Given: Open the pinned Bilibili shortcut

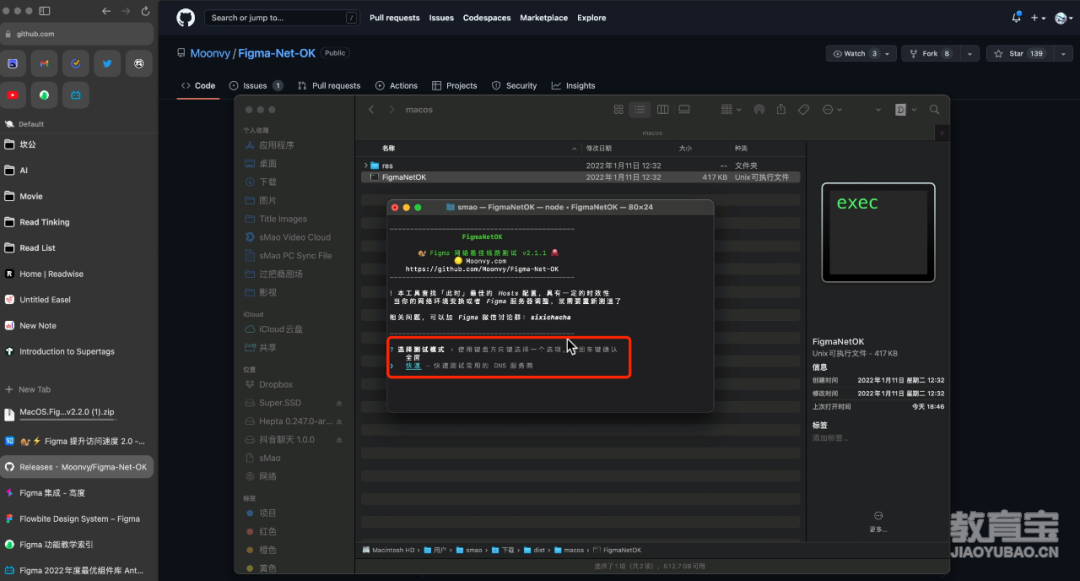Looking at the screenshot, I should [x=76, y=95].
